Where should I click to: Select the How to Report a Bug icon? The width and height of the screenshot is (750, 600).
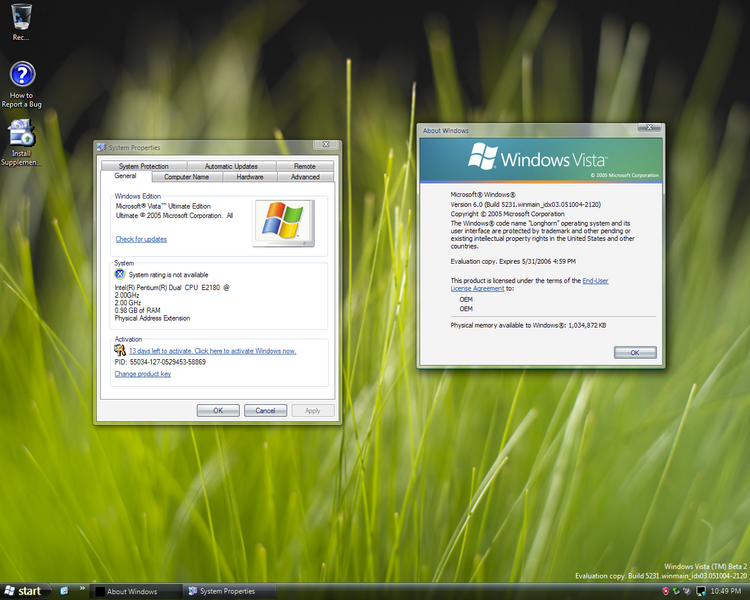(22, 84)
